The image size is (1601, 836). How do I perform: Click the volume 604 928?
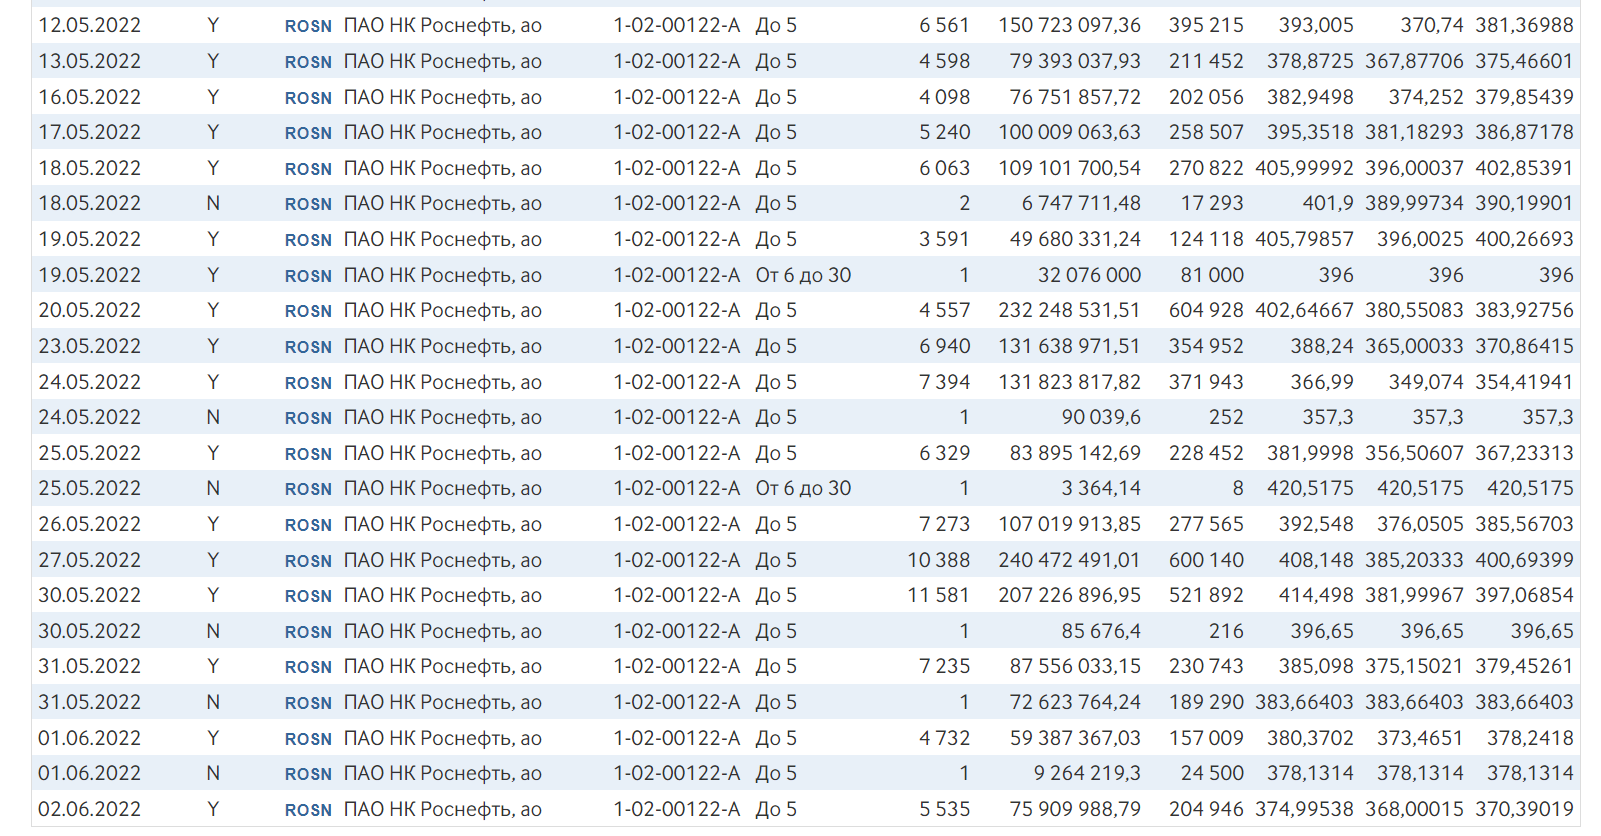tap(1206, 310)
